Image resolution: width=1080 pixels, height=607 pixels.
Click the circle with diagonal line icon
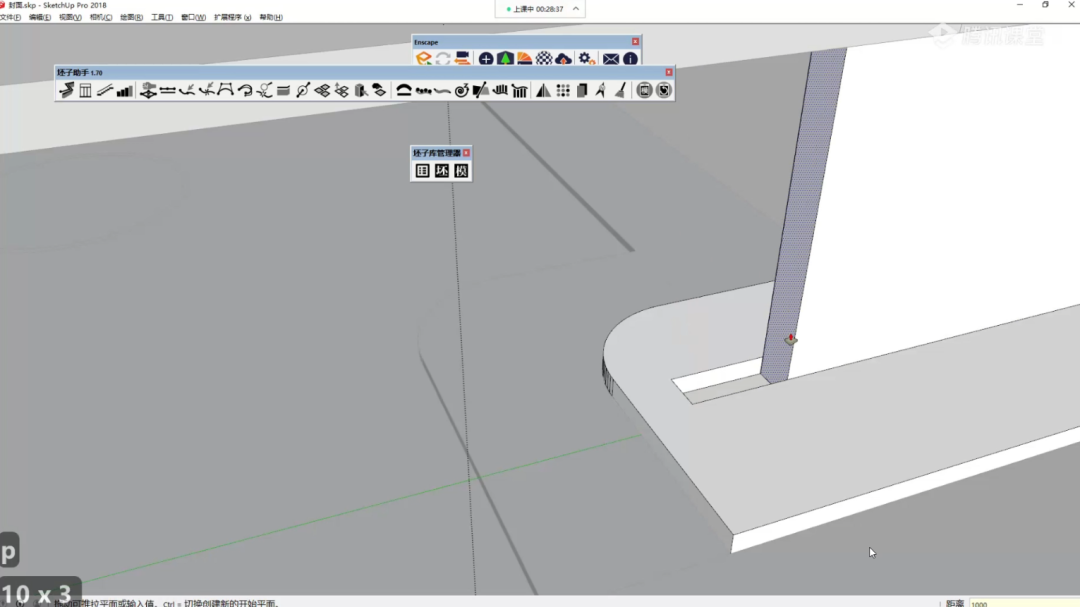[302, 90]
